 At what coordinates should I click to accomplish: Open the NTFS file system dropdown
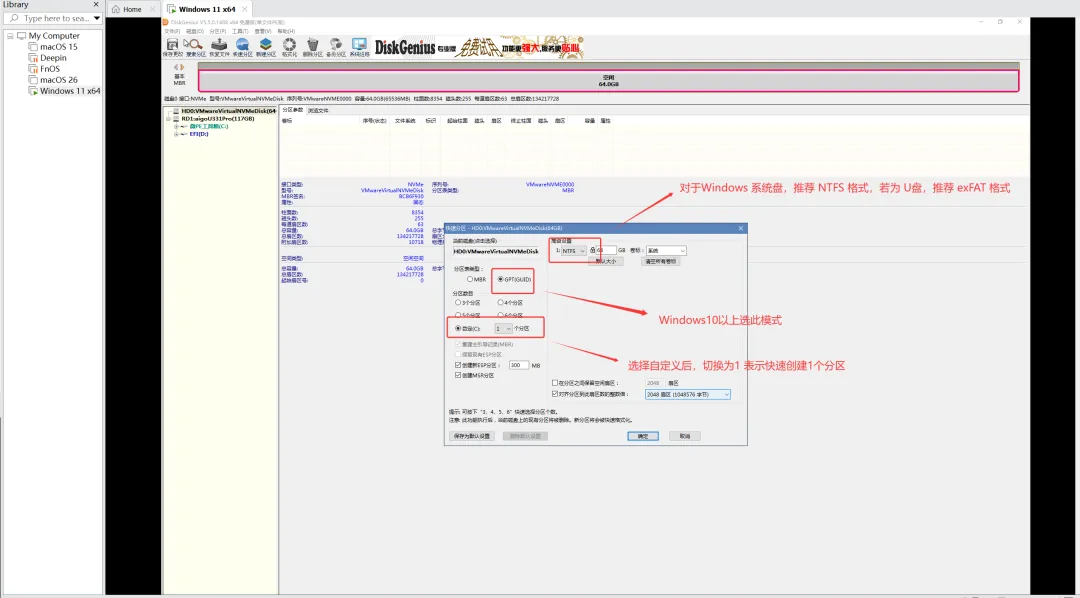pos(573,251)
